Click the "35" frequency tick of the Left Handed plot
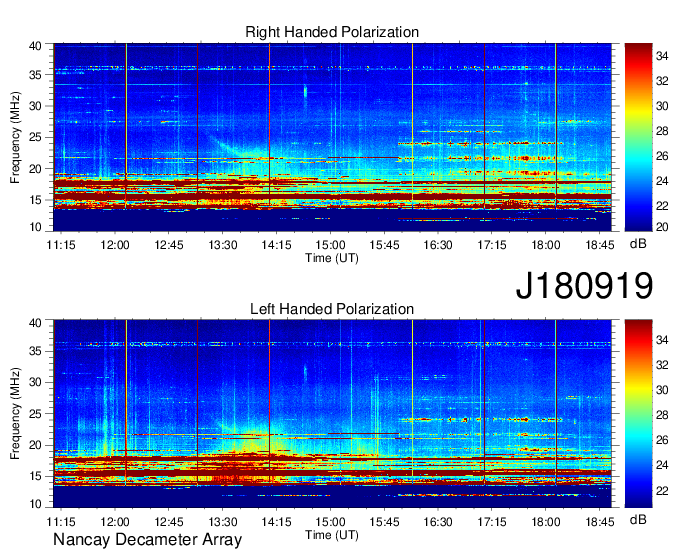680x552 pixels. pos(35,351)
